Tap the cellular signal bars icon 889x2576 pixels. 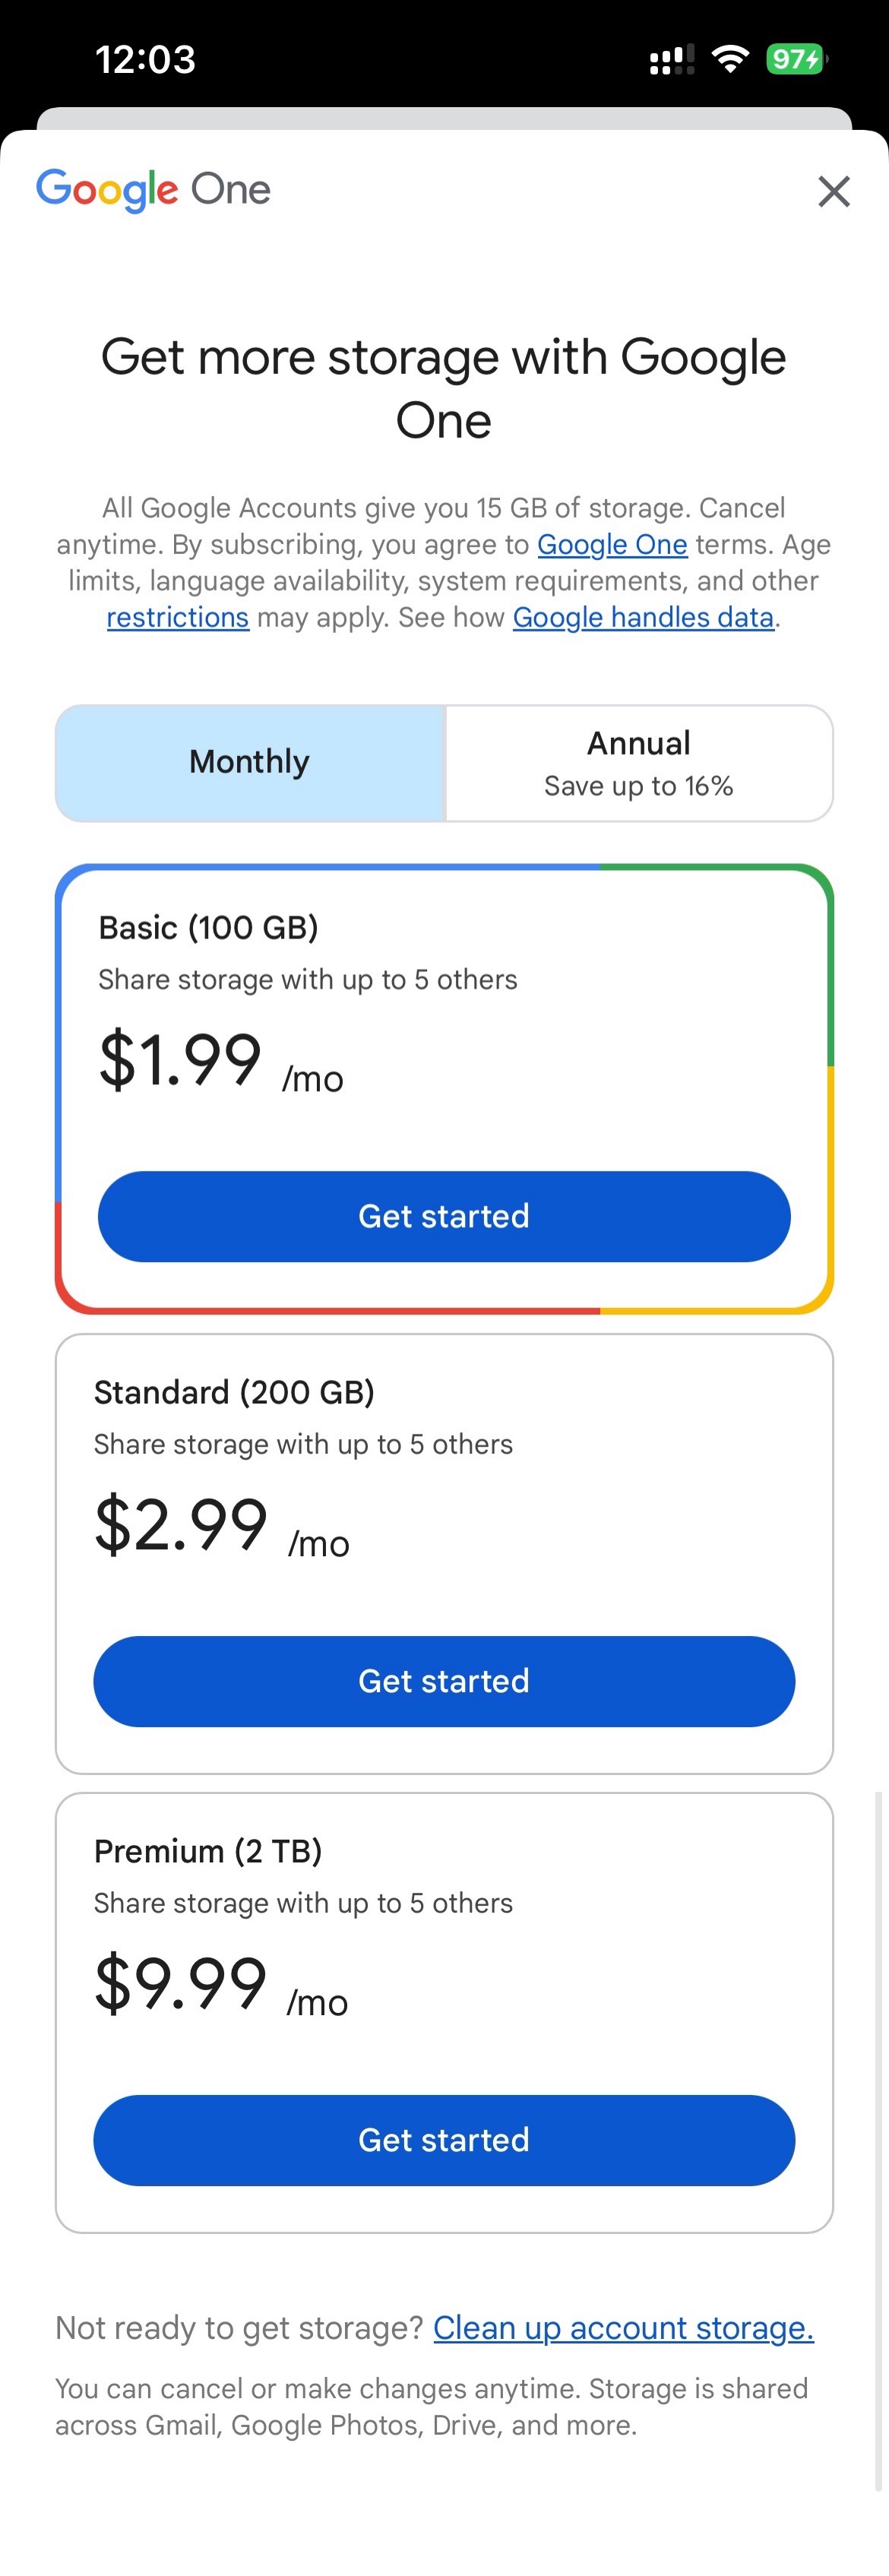(671, 60)
